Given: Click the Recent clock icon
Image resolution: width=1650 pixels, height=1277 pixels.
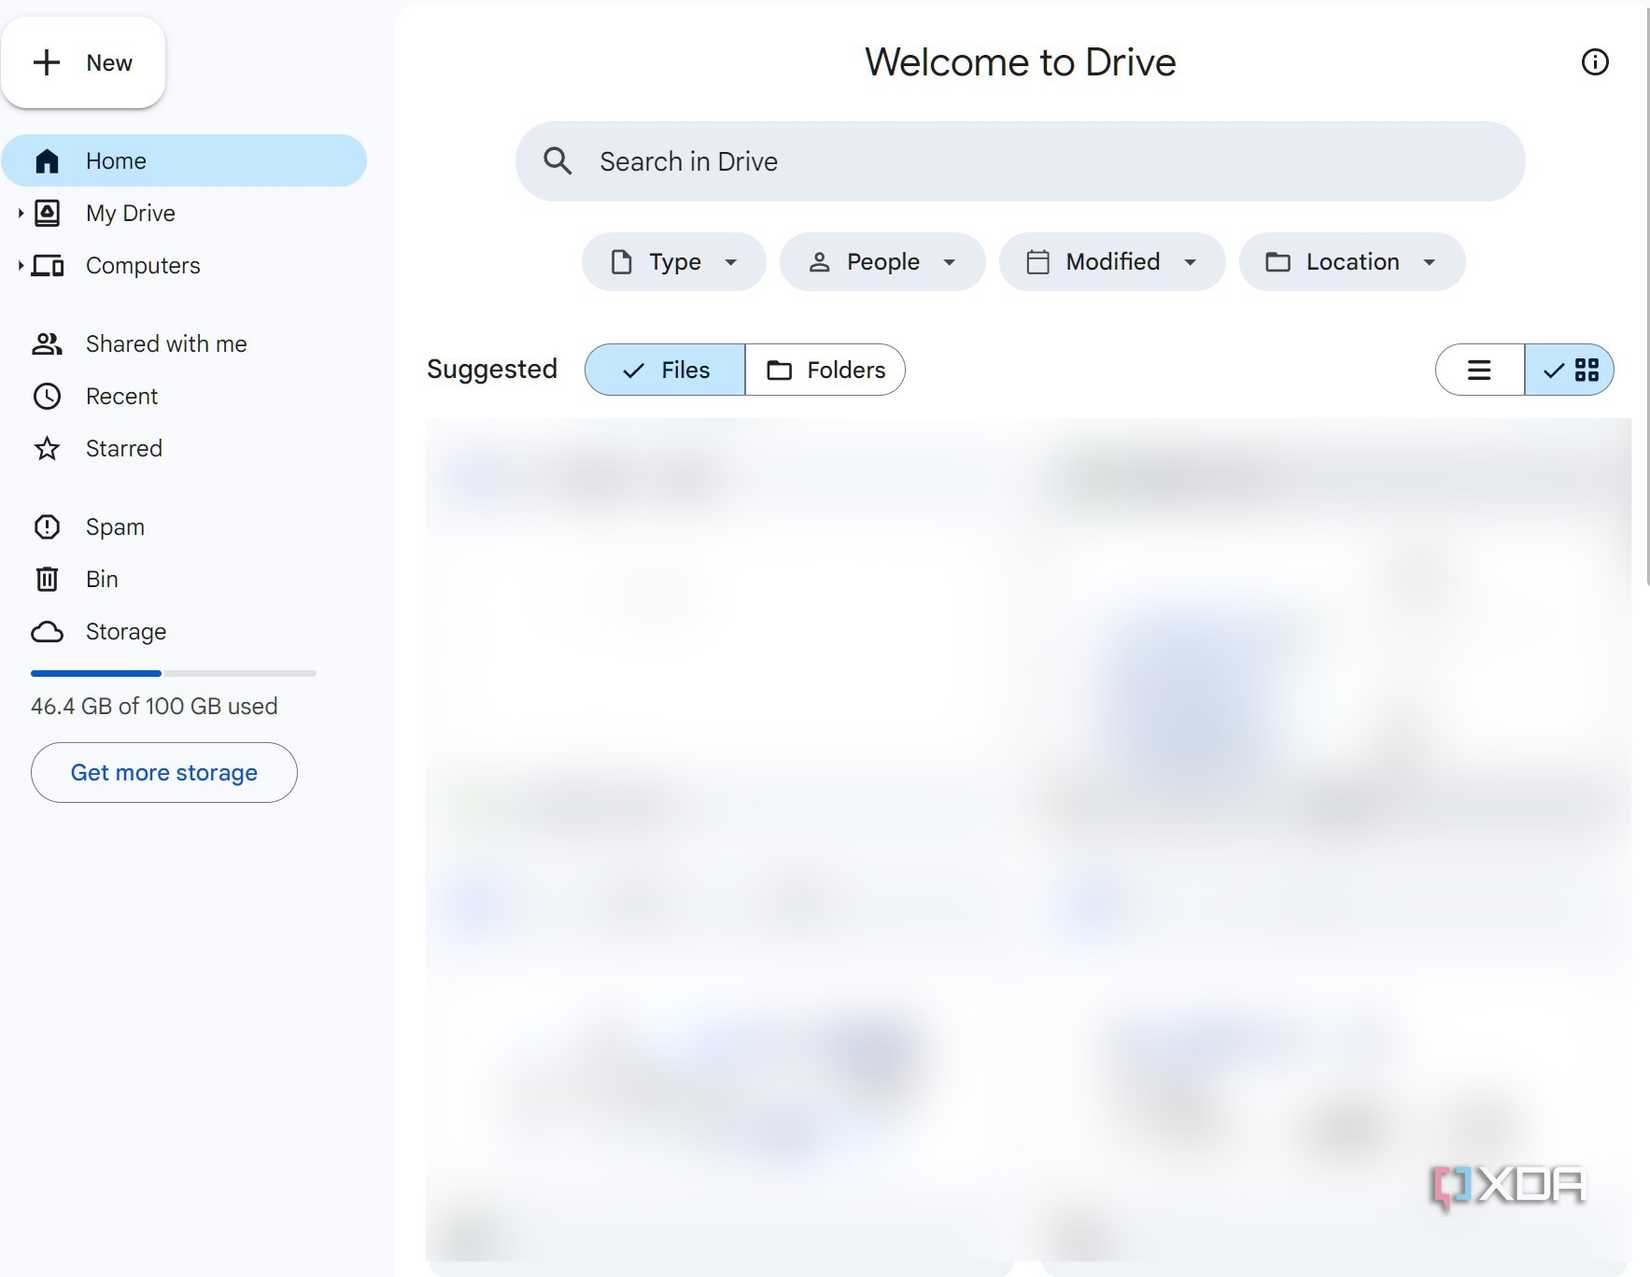Looking at the screenshot, I should [47, 396].
